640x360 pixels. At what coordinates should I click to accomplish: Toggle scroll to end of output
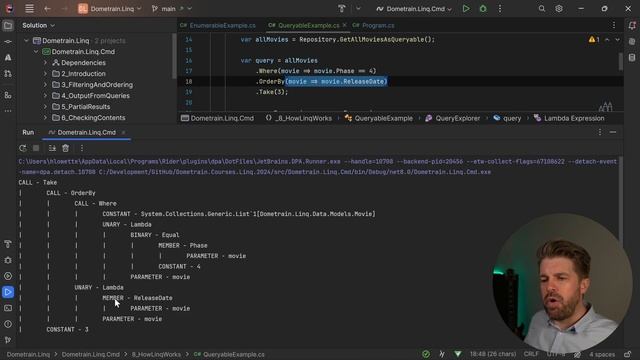(x=52, y=148)
